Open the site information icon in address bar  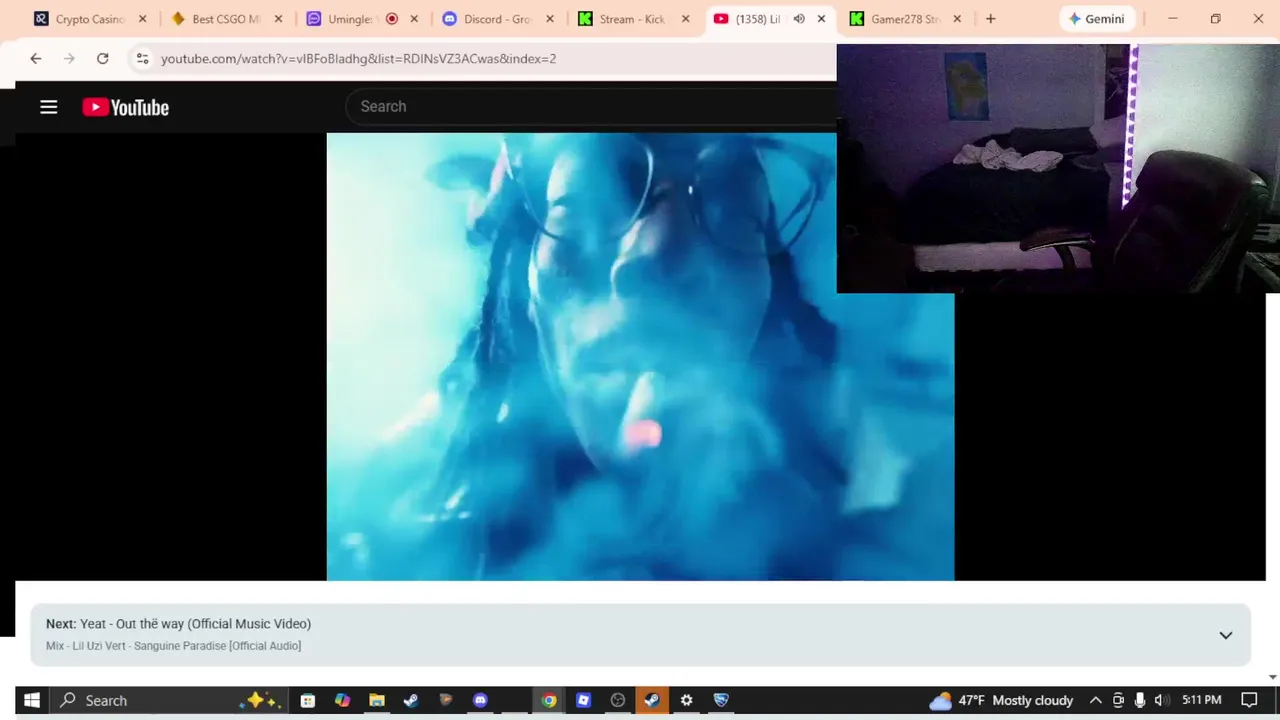point(142,59)
